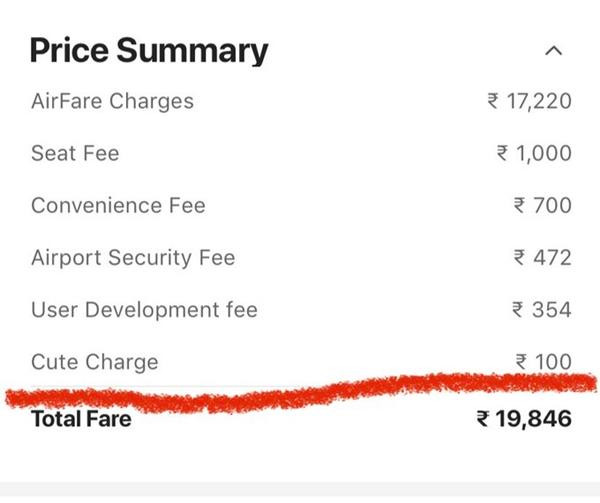
Task: Click the ₹ 354 development fee amount
Action: point(543,309)
